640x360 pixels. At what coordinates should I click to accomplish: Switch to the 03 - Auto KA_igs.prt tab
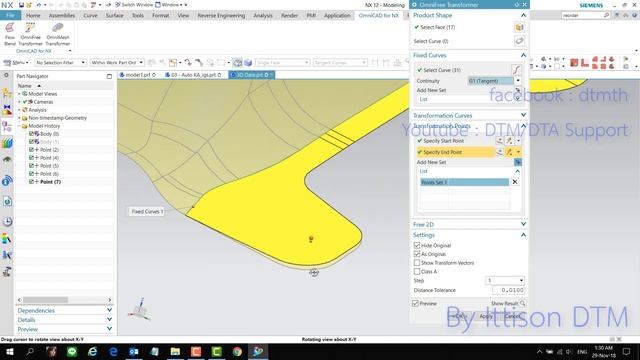(193, 75)
